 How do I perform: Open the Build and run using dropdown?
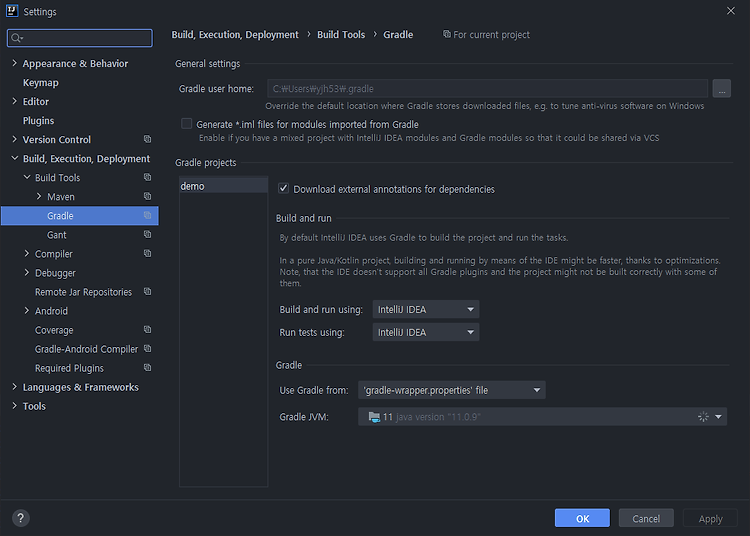tap(426, 309)
